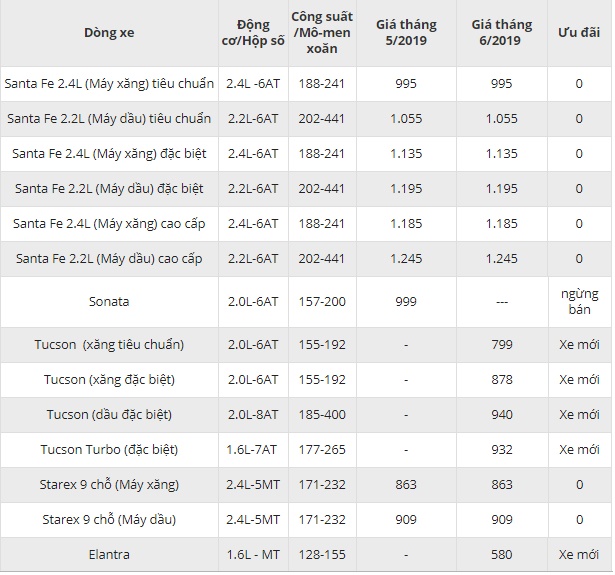This screenshot has width=615, height=575.
Task: Click the Tucson (dầu đặc biệt) cell
Action: (x=109, y=415)
